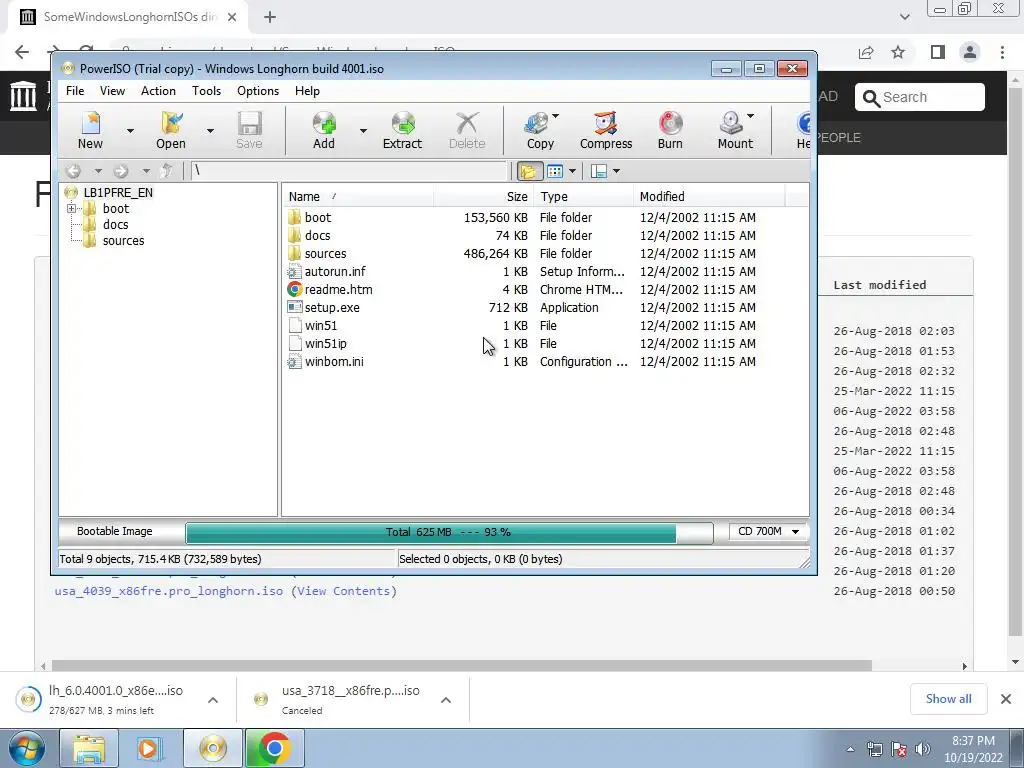The height and width of the screenshot is (768, 1024).
Task: Click the Up one level icon
Action: pyautogui.click(x=167, y=171)
